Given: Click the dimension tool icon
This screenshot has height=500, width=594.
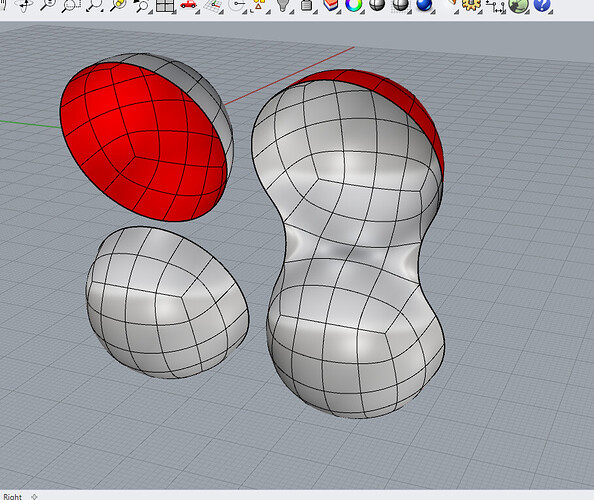Looking at the screenshot, I should tap(496, 6).
